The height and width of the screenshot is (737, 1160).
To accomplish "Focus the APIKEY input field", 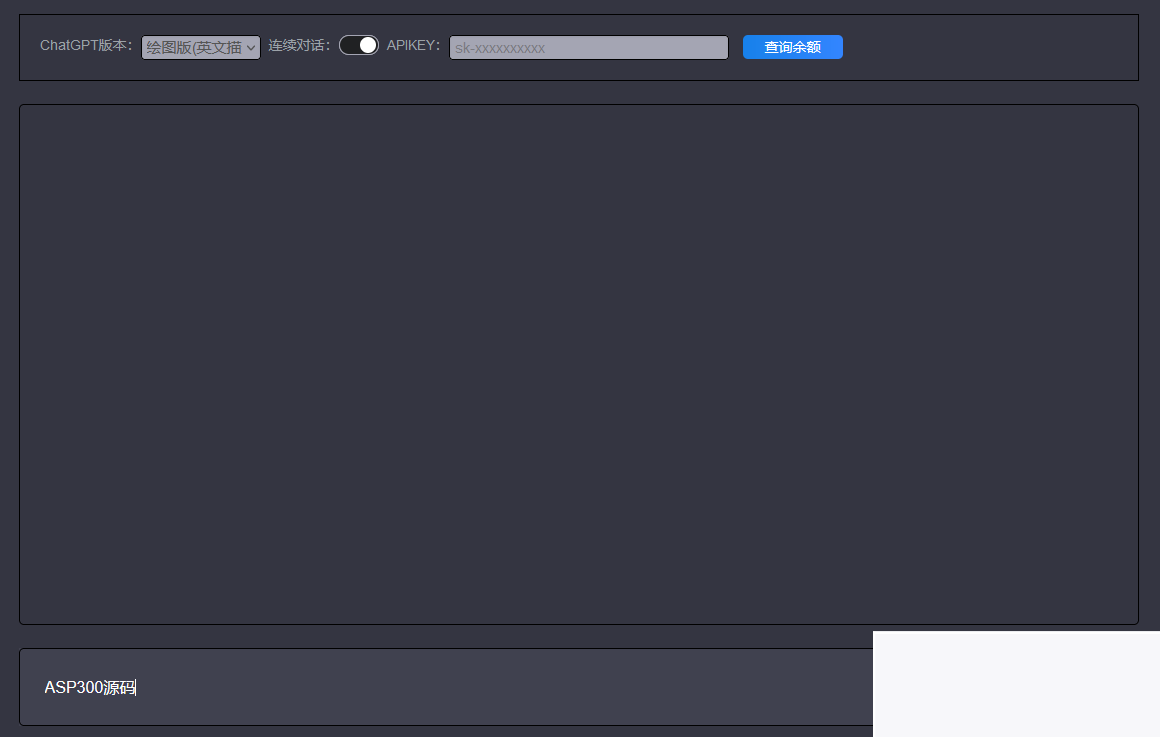I will coord(588,47).
